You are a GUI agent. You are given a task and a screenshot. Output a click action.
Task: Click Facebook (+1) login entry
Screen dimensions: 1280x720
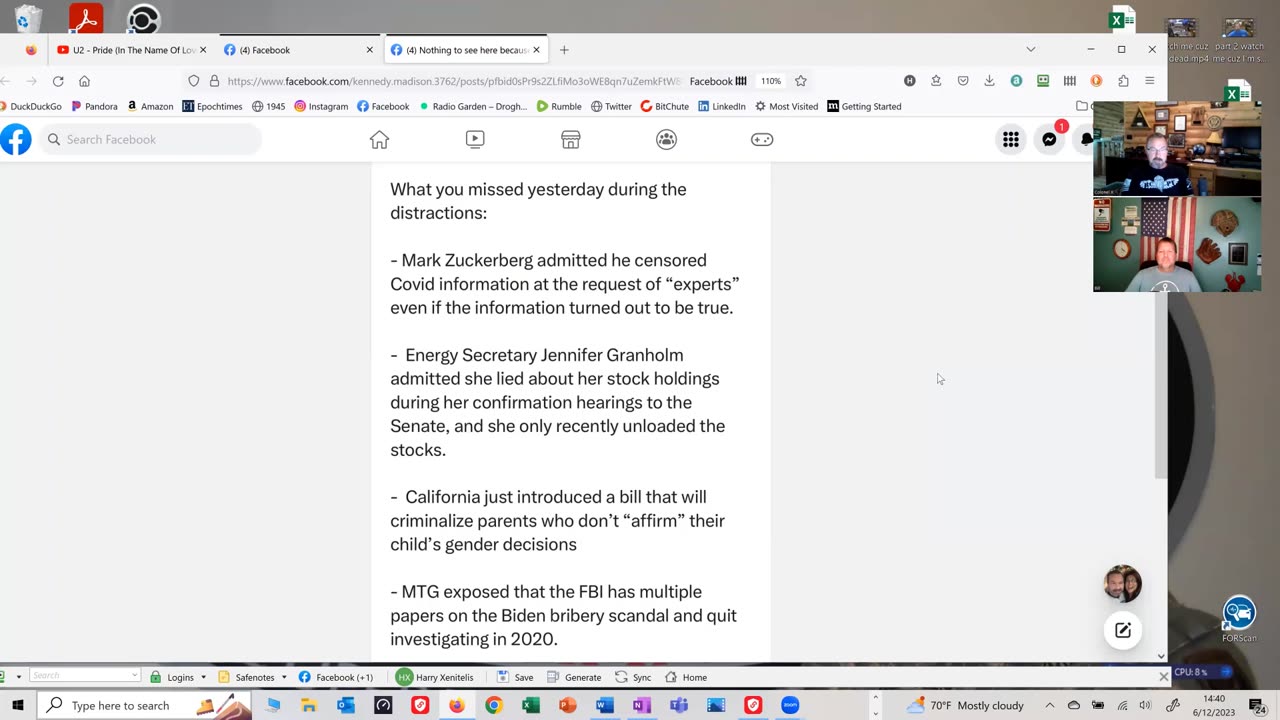(x=336, y=677)
